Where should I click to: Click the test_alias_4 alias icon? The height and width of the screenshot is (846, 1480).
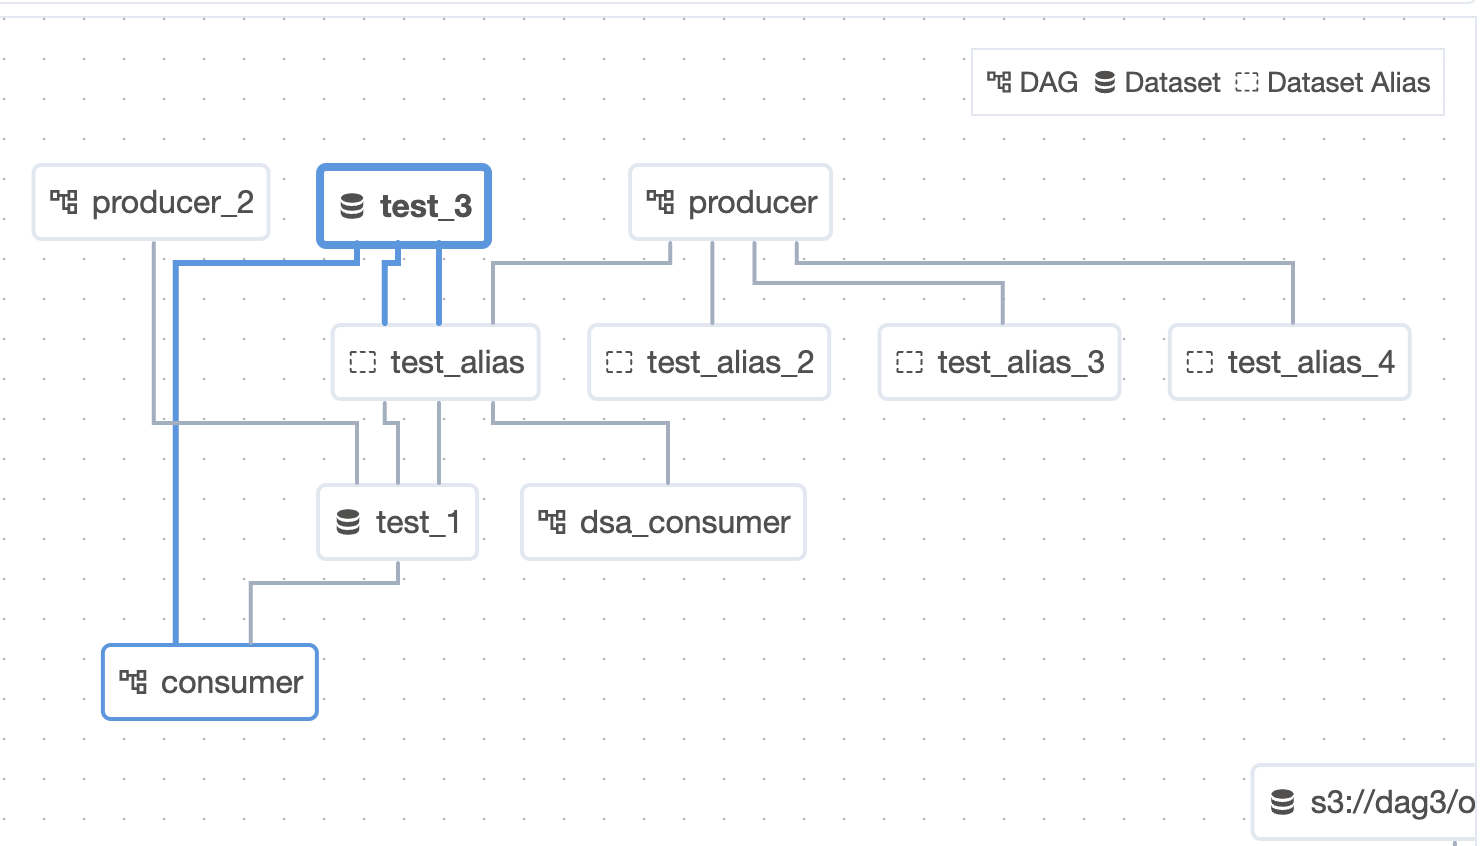pyautogui.click(x=1199, y=362)
